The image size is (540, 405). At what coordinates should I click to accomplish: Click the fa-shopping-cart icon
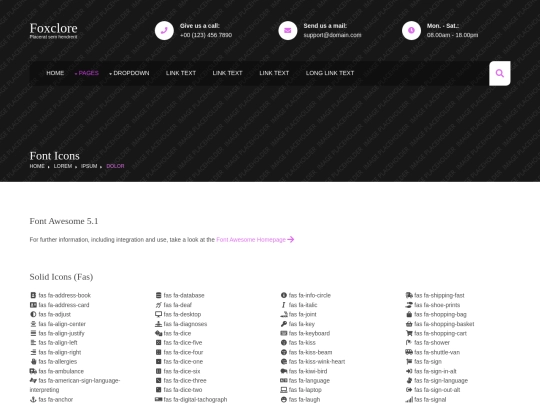(409, 333)
